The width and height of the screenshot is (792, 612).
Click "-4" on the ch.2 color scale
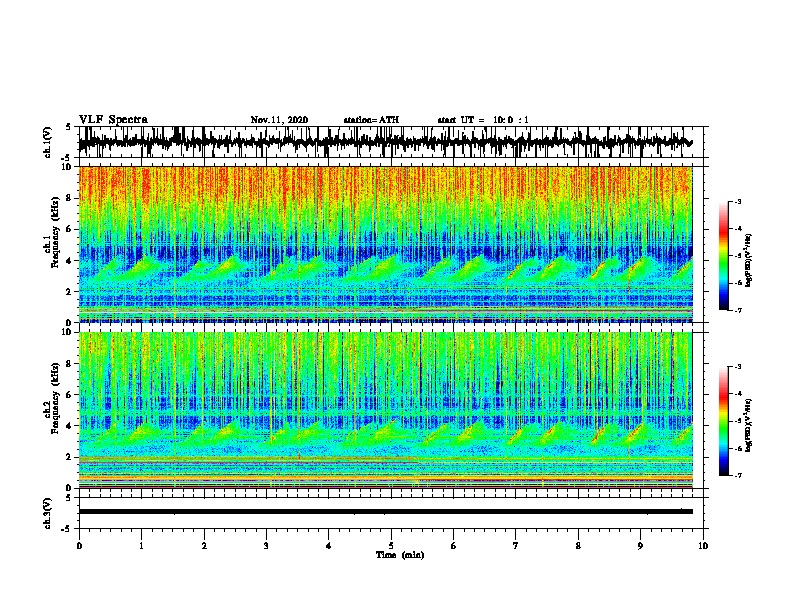[738, 394]
